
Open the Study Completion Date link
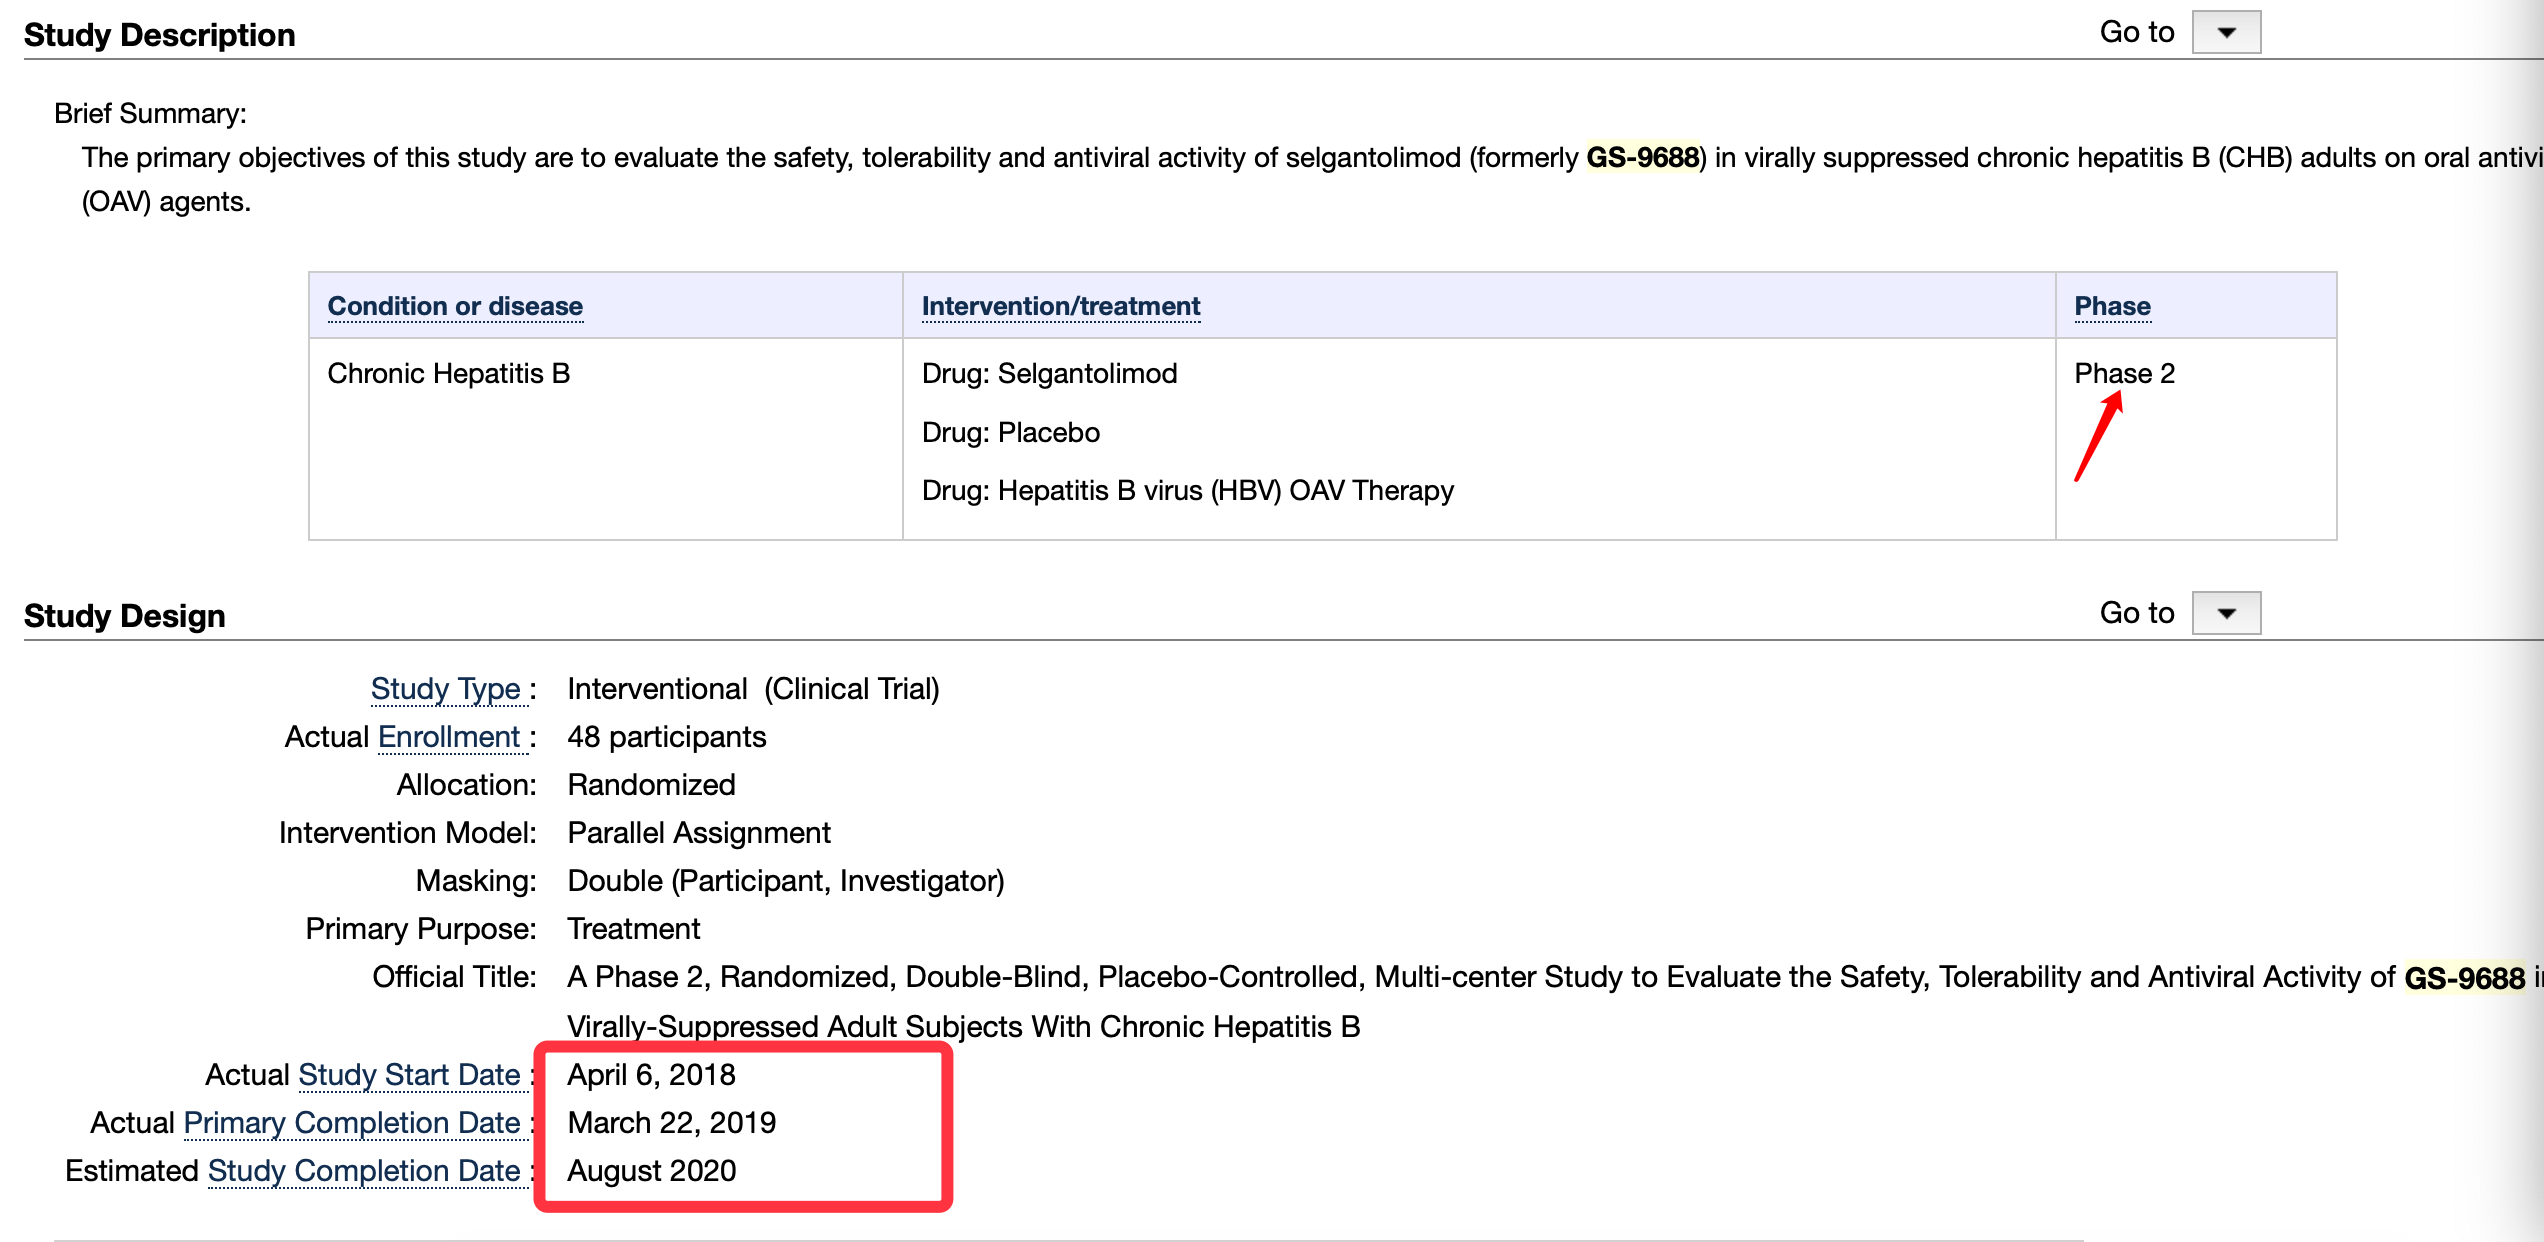coord(364,1171)
